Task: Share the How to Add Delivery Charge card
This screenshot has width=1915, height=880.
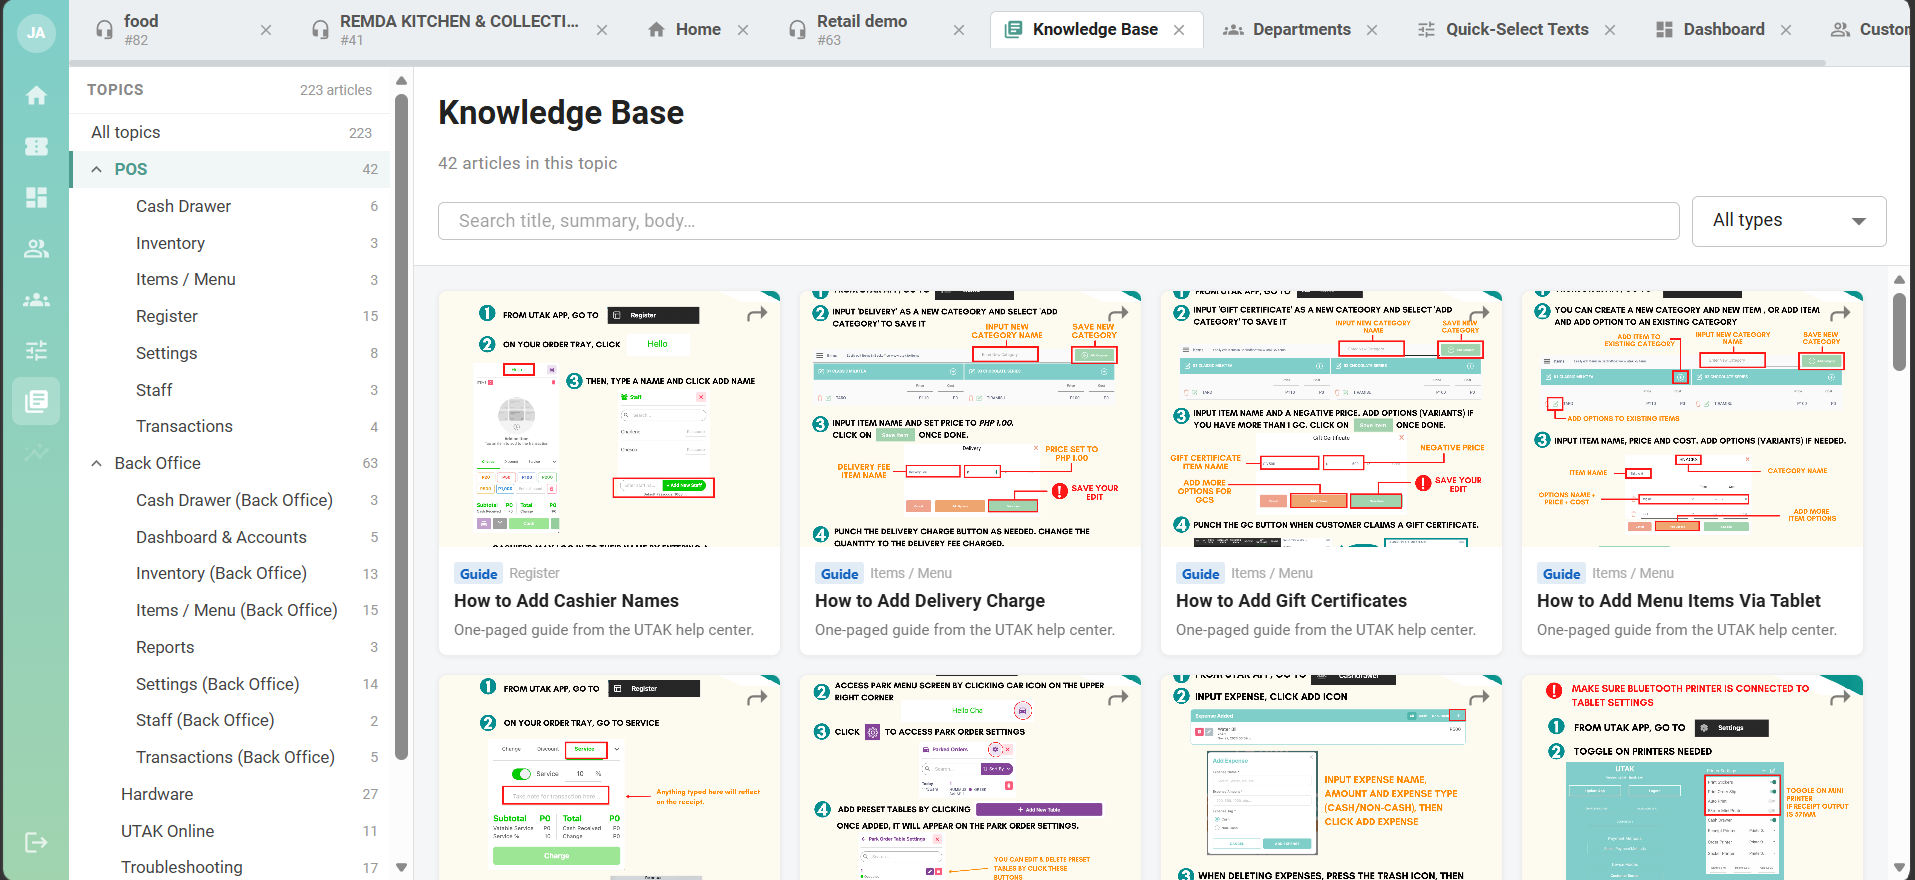Action: point(1118,314)
